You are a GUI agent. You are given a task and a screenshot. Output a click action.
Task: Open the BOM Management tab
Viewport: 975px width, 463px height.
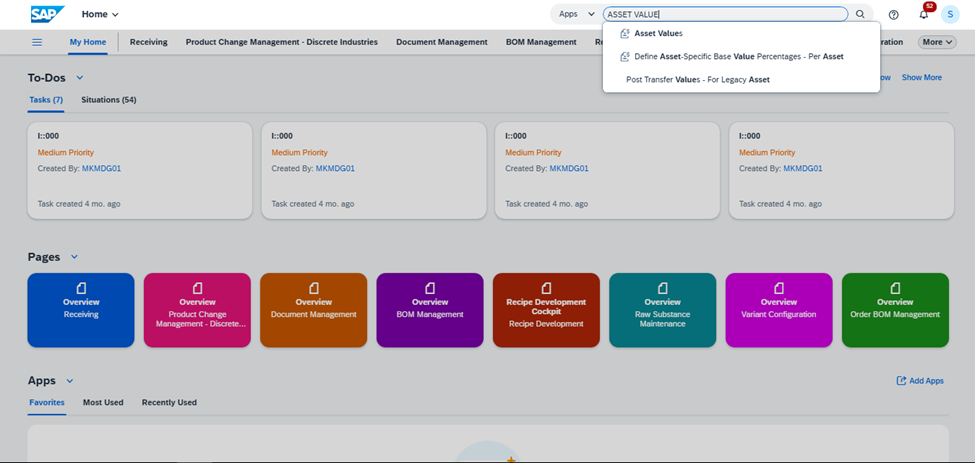(x=541, y=42)
